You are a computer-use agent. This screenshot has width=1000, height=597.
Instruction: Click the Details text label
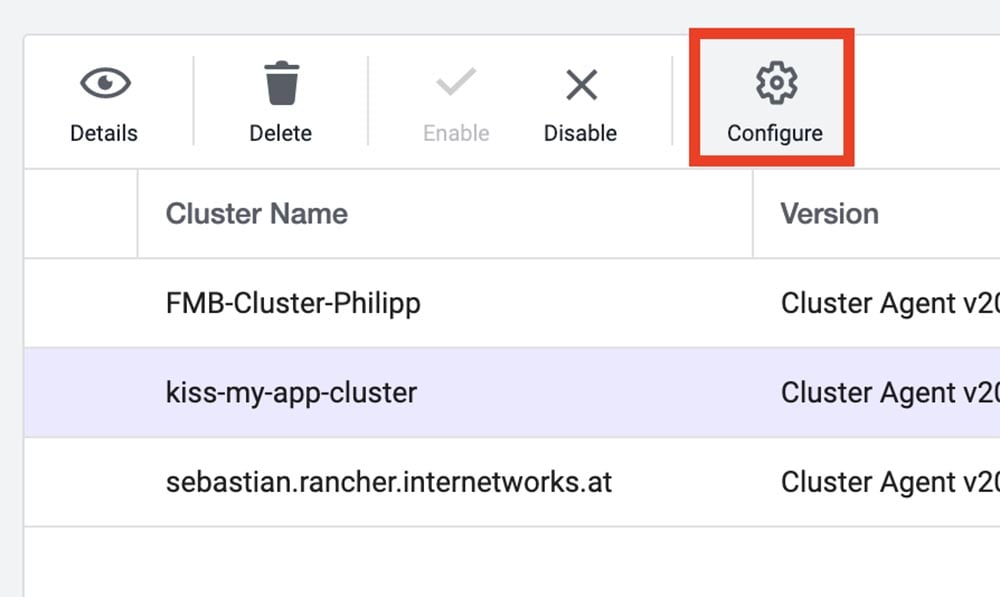coord(104,133)
